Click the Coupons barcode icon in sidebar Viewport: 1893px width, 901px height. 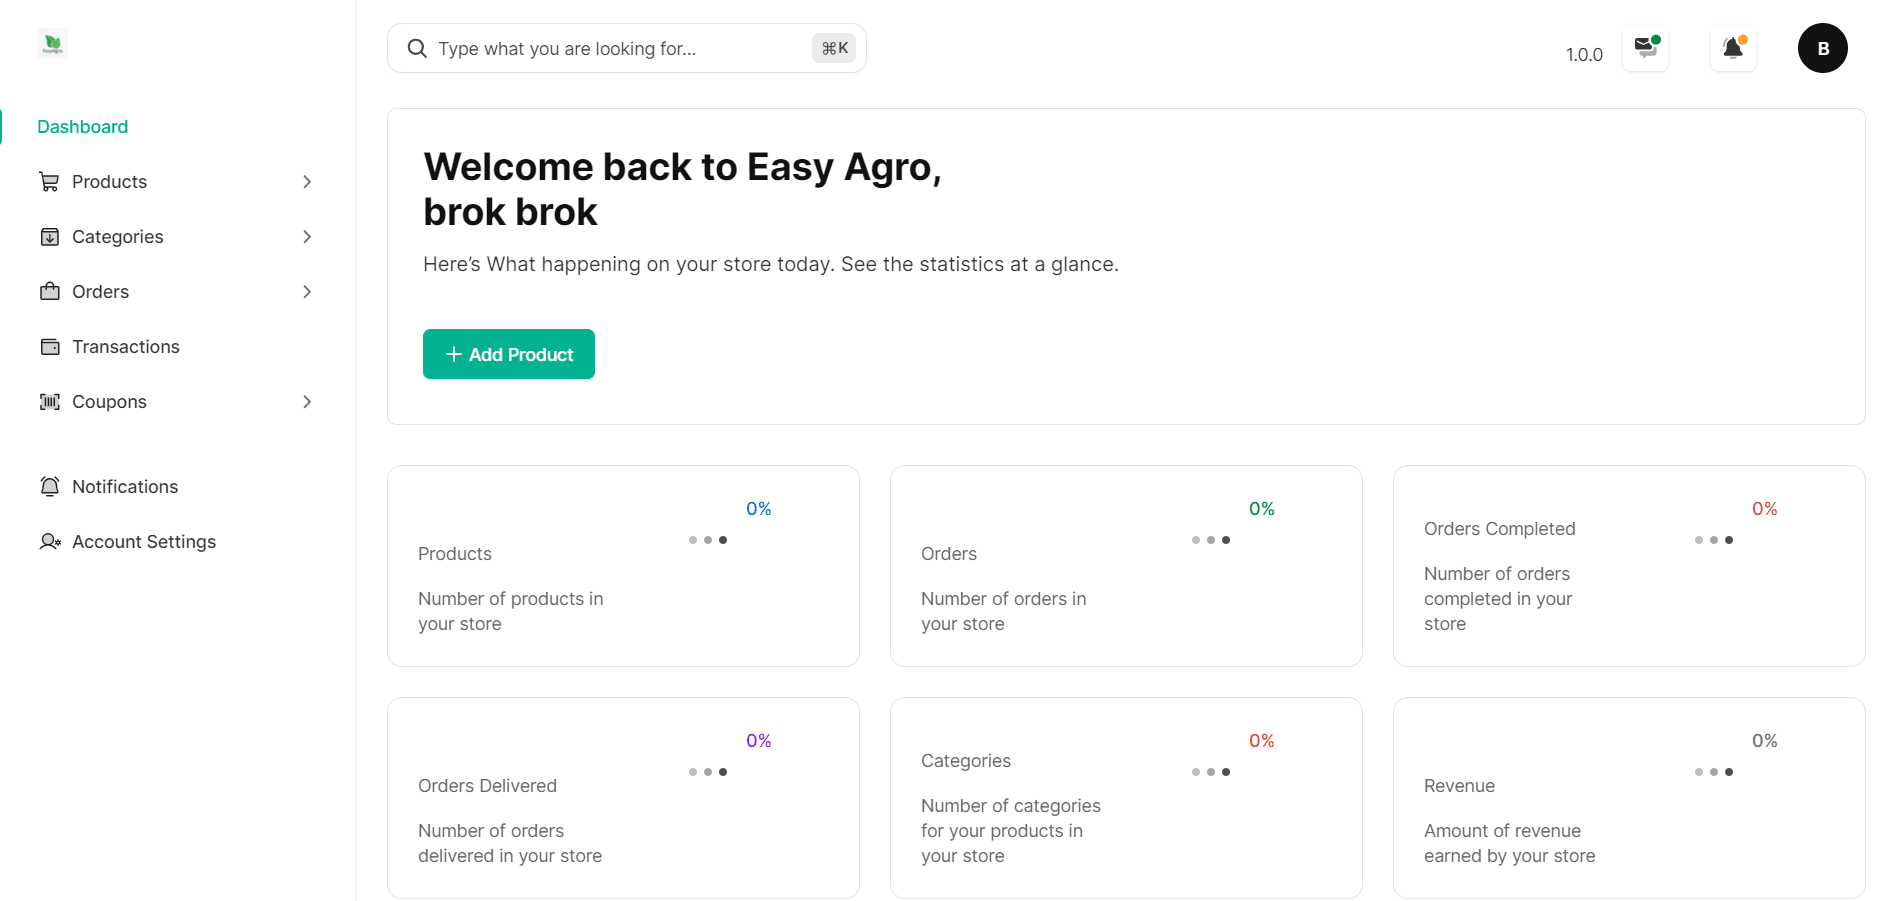point(49,402)
